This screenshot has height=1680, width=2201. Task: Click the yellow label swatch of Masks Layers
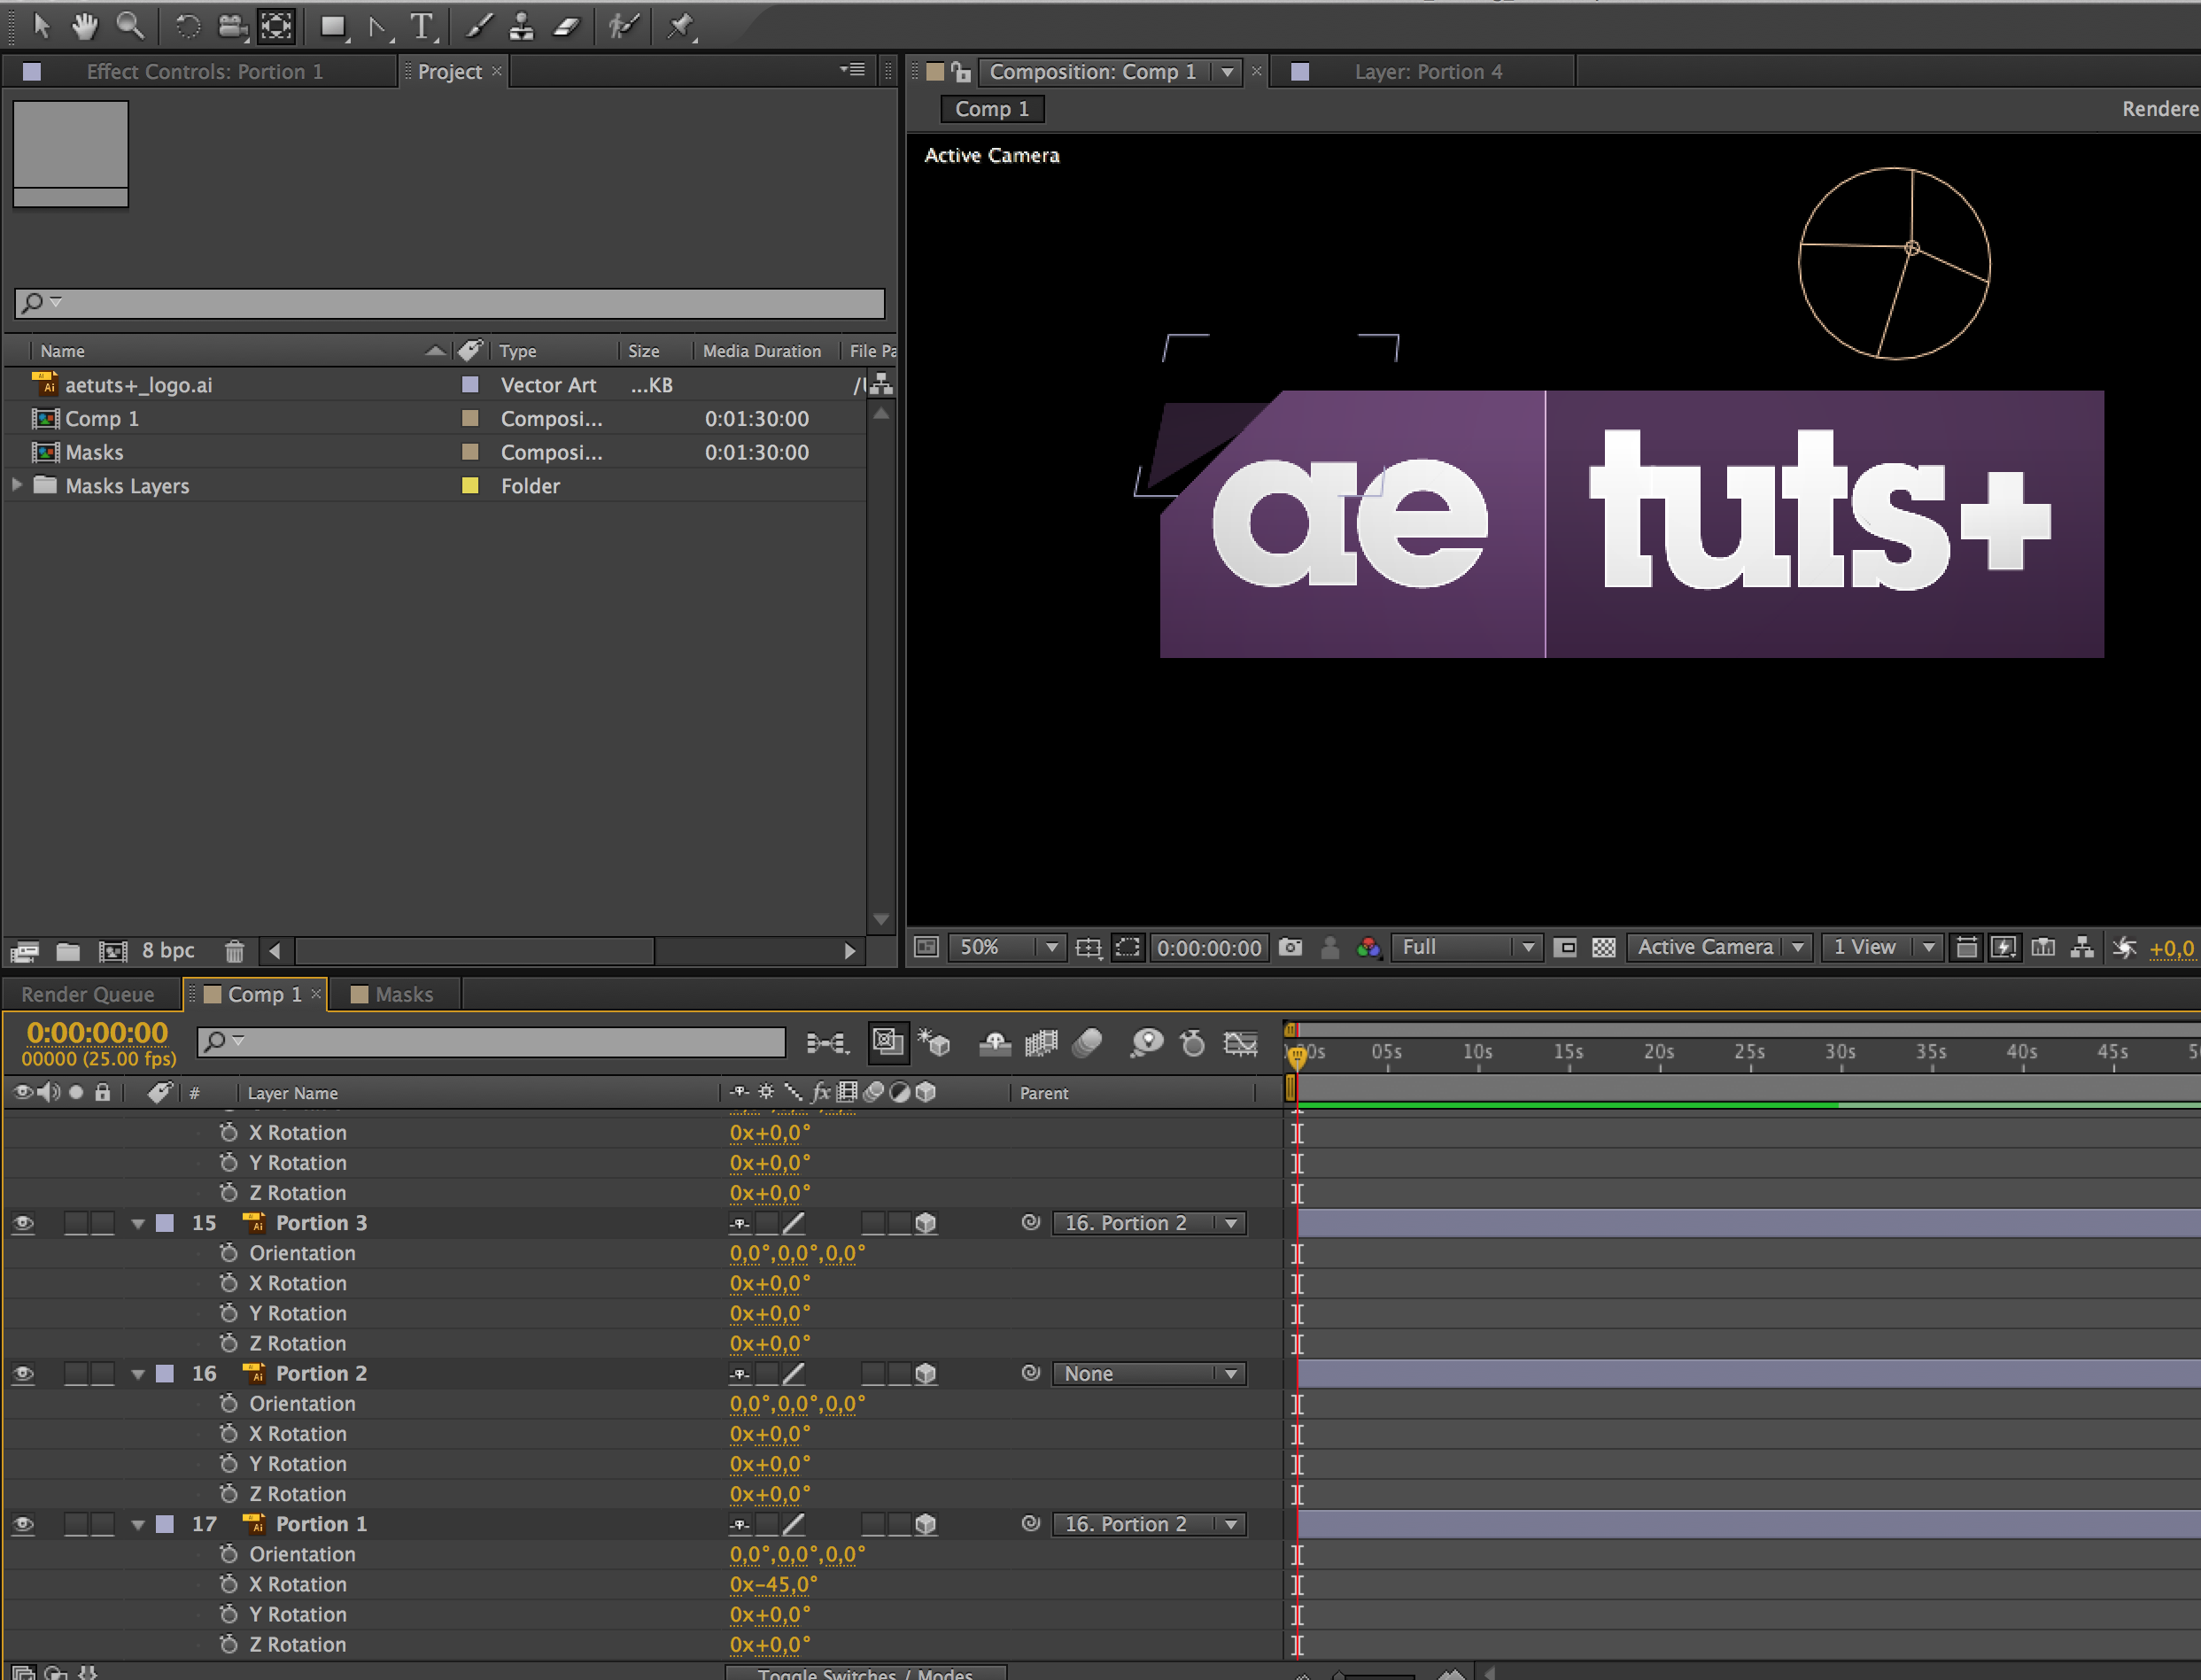470,486
